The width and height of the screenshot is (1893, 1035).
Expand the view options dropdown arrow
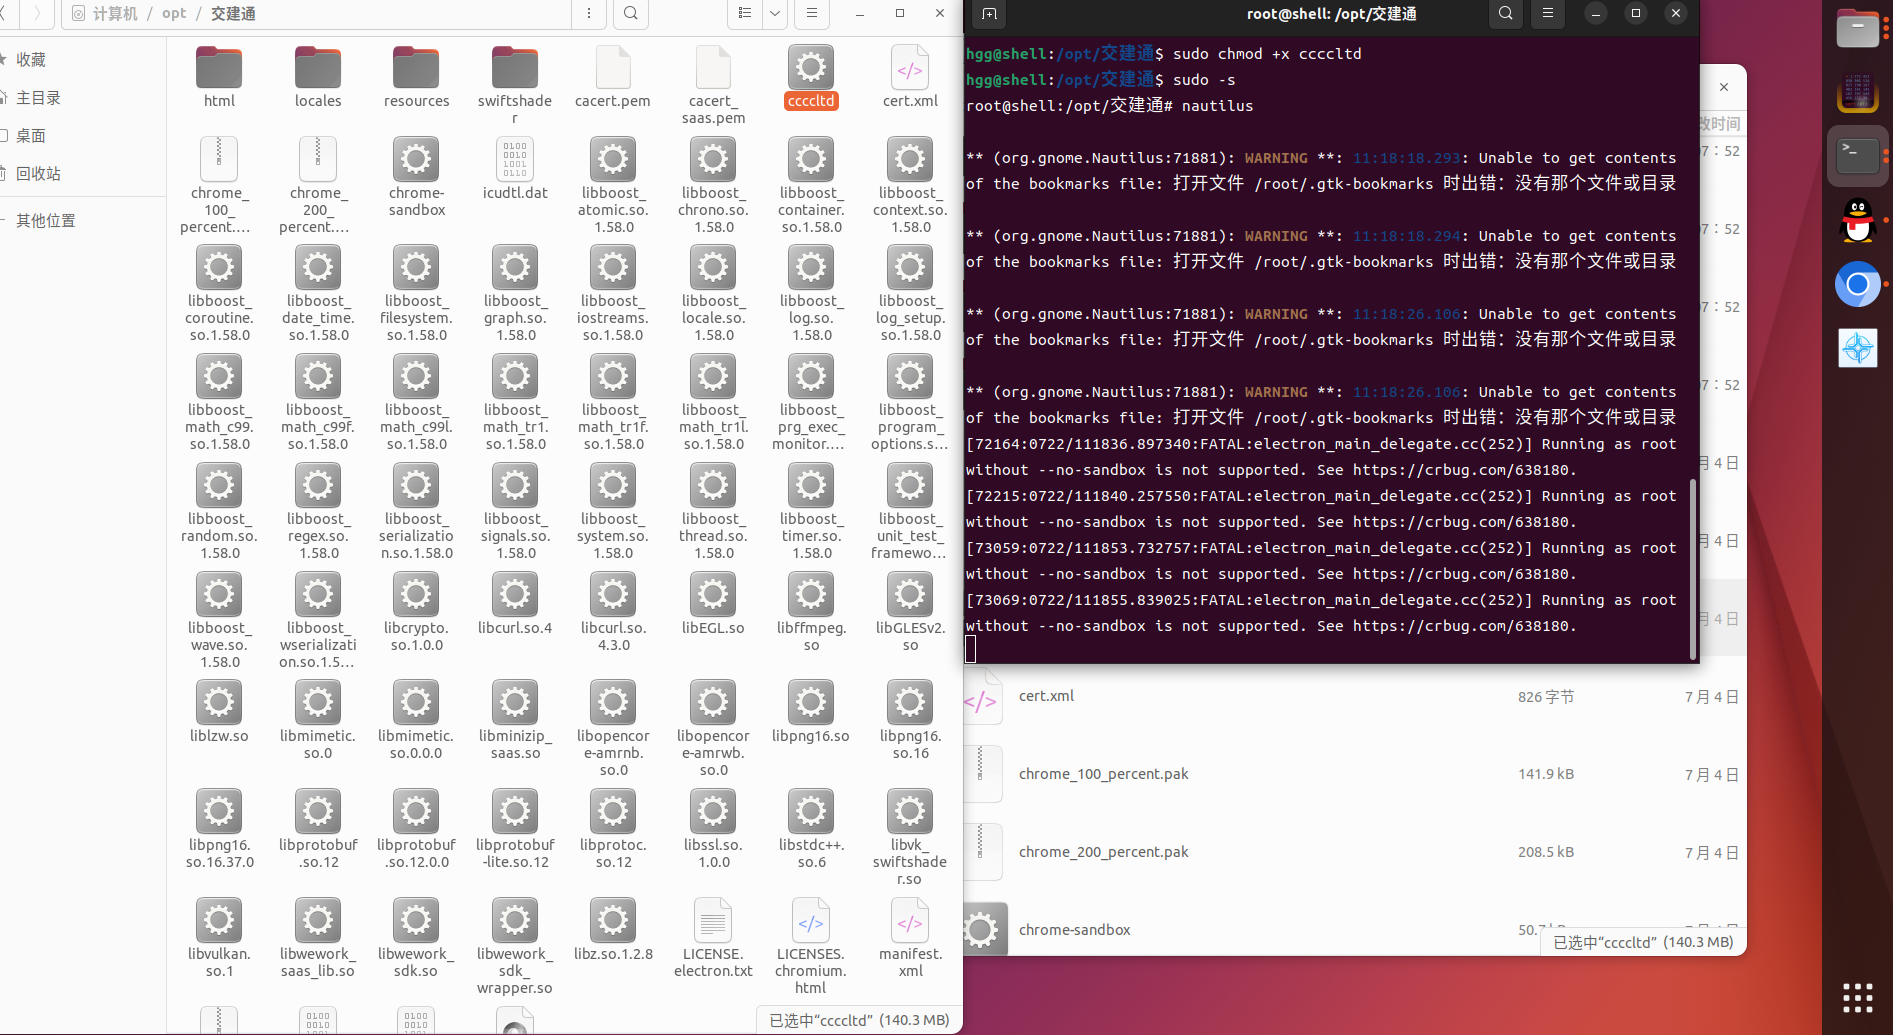coord(775,13)
